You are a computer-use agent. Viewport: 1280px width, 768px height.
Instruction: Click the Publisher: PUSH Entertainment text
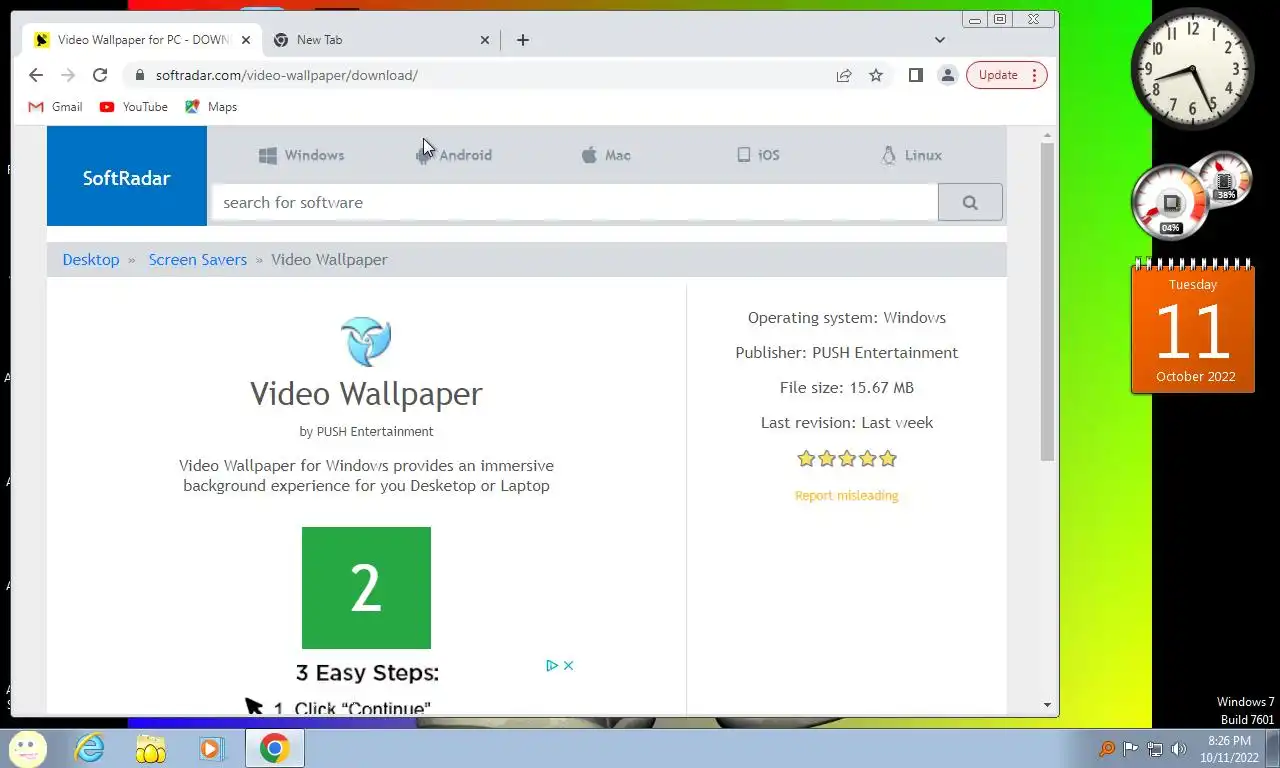coord(847,353)
